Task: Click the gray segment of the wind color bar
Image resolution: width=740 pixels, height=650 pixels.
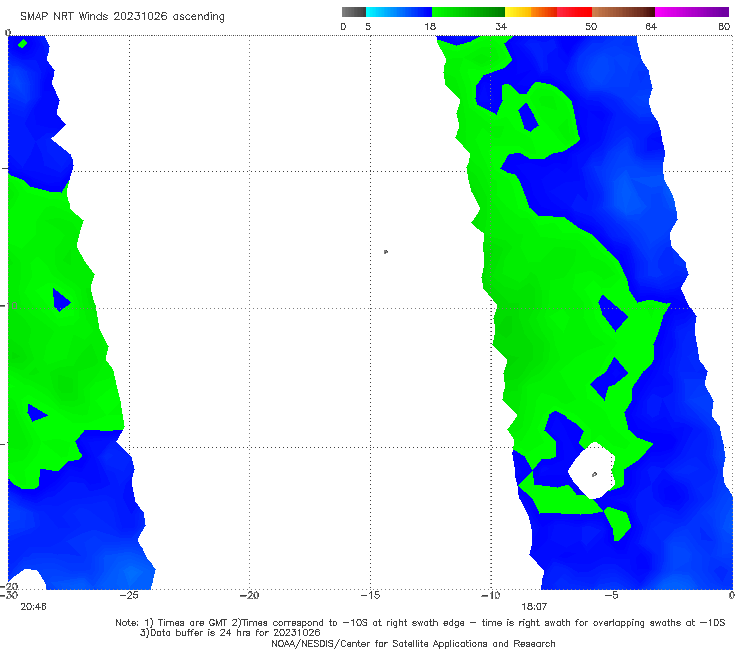Action: [354, 12]
